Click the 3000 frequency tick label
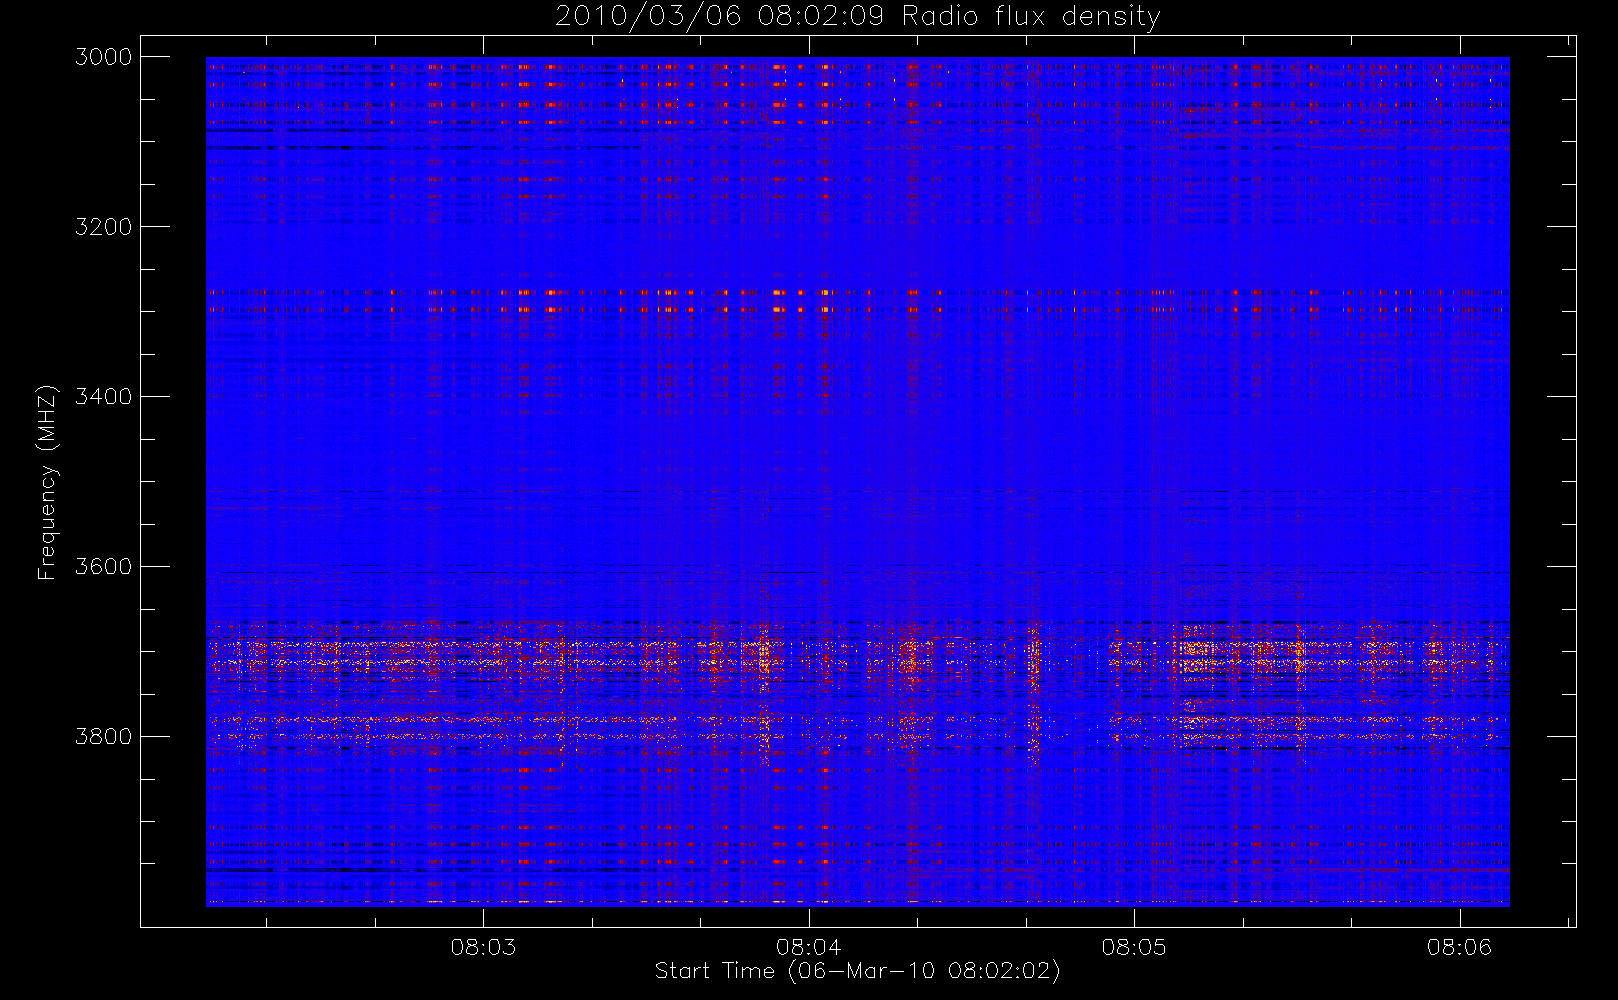The width and height of the screenshot is (1618, 1000). coord(104,57)
